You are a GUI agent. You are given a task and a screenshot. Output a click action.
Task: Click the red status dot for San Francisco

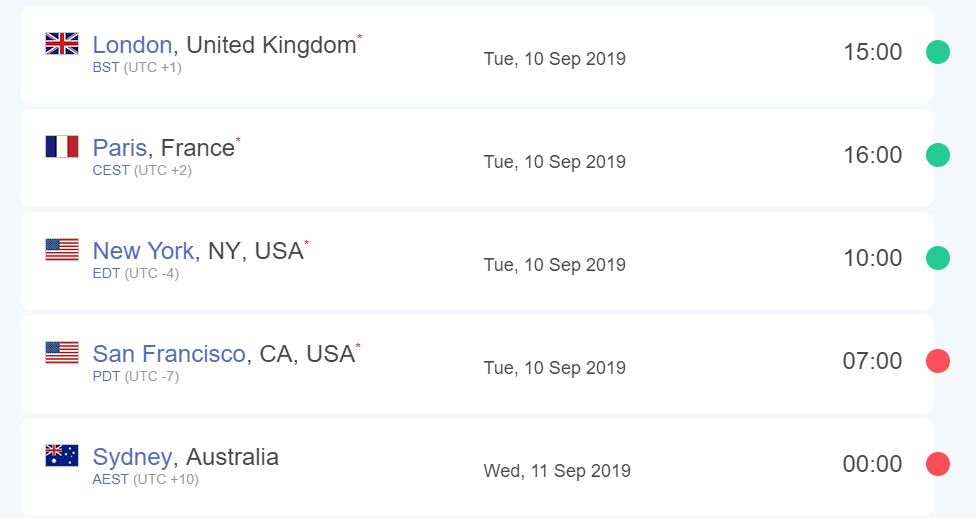click(937, 361)
